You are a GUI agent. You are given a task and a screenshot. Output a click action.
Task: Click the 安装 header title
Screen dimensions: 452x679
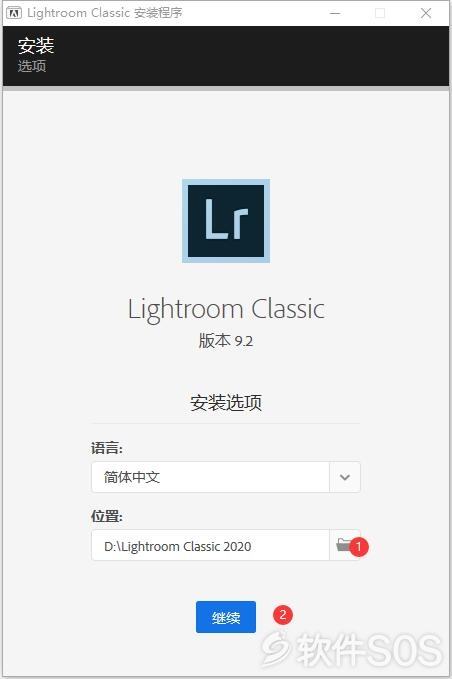point(36,45)
